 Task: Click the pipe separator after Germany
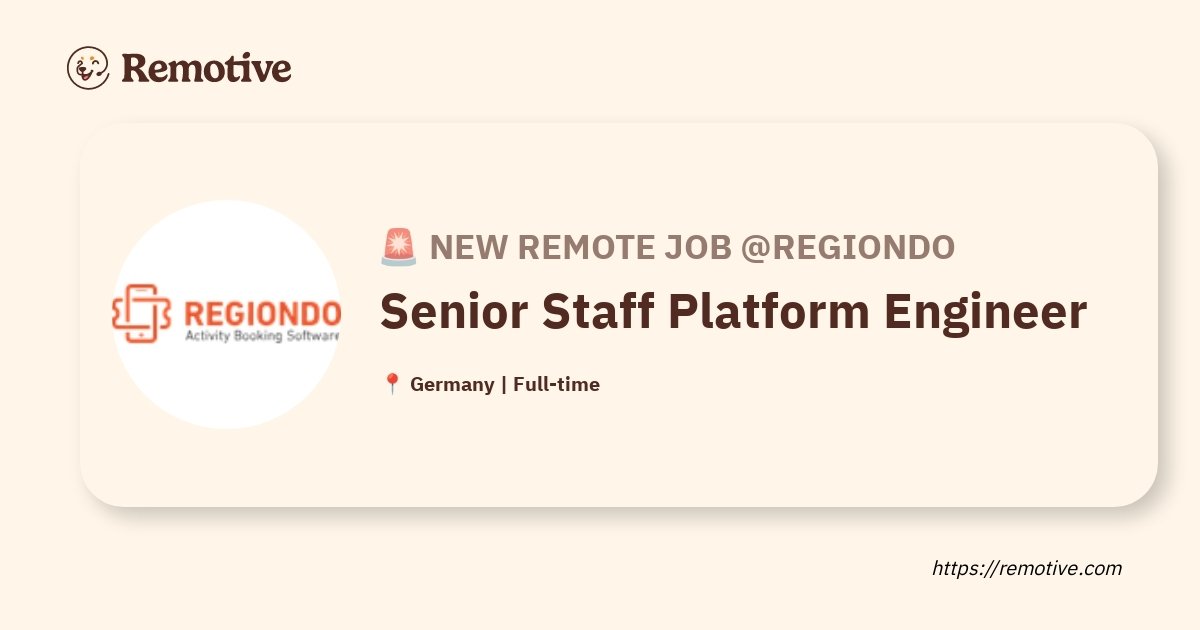pos(504,384)
